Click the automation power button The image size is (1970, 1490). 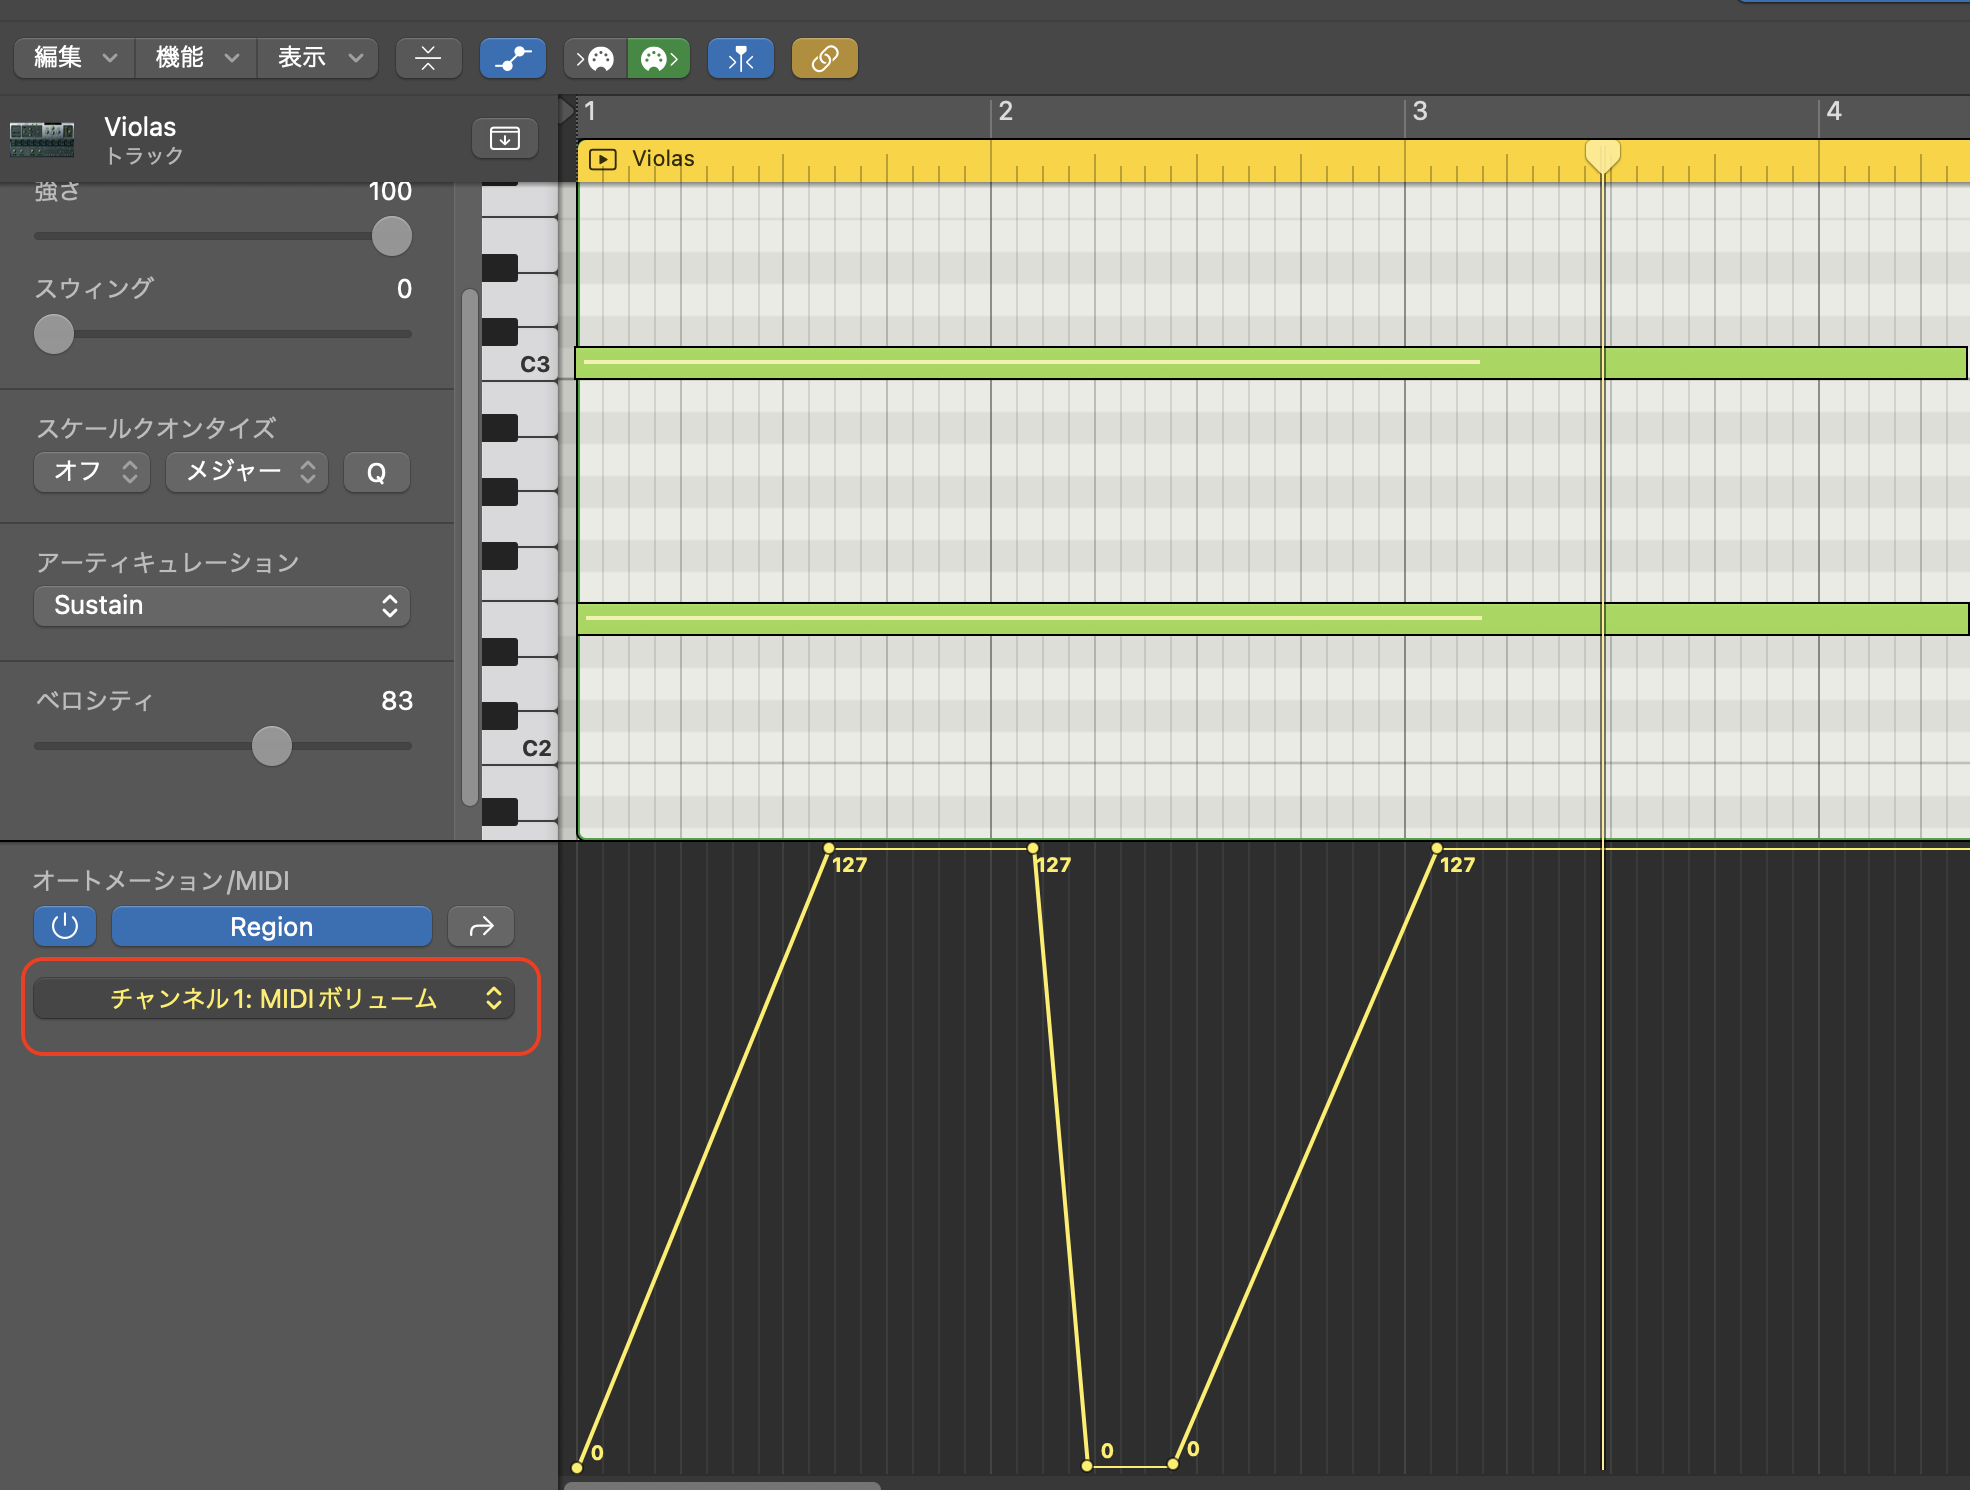65,926
